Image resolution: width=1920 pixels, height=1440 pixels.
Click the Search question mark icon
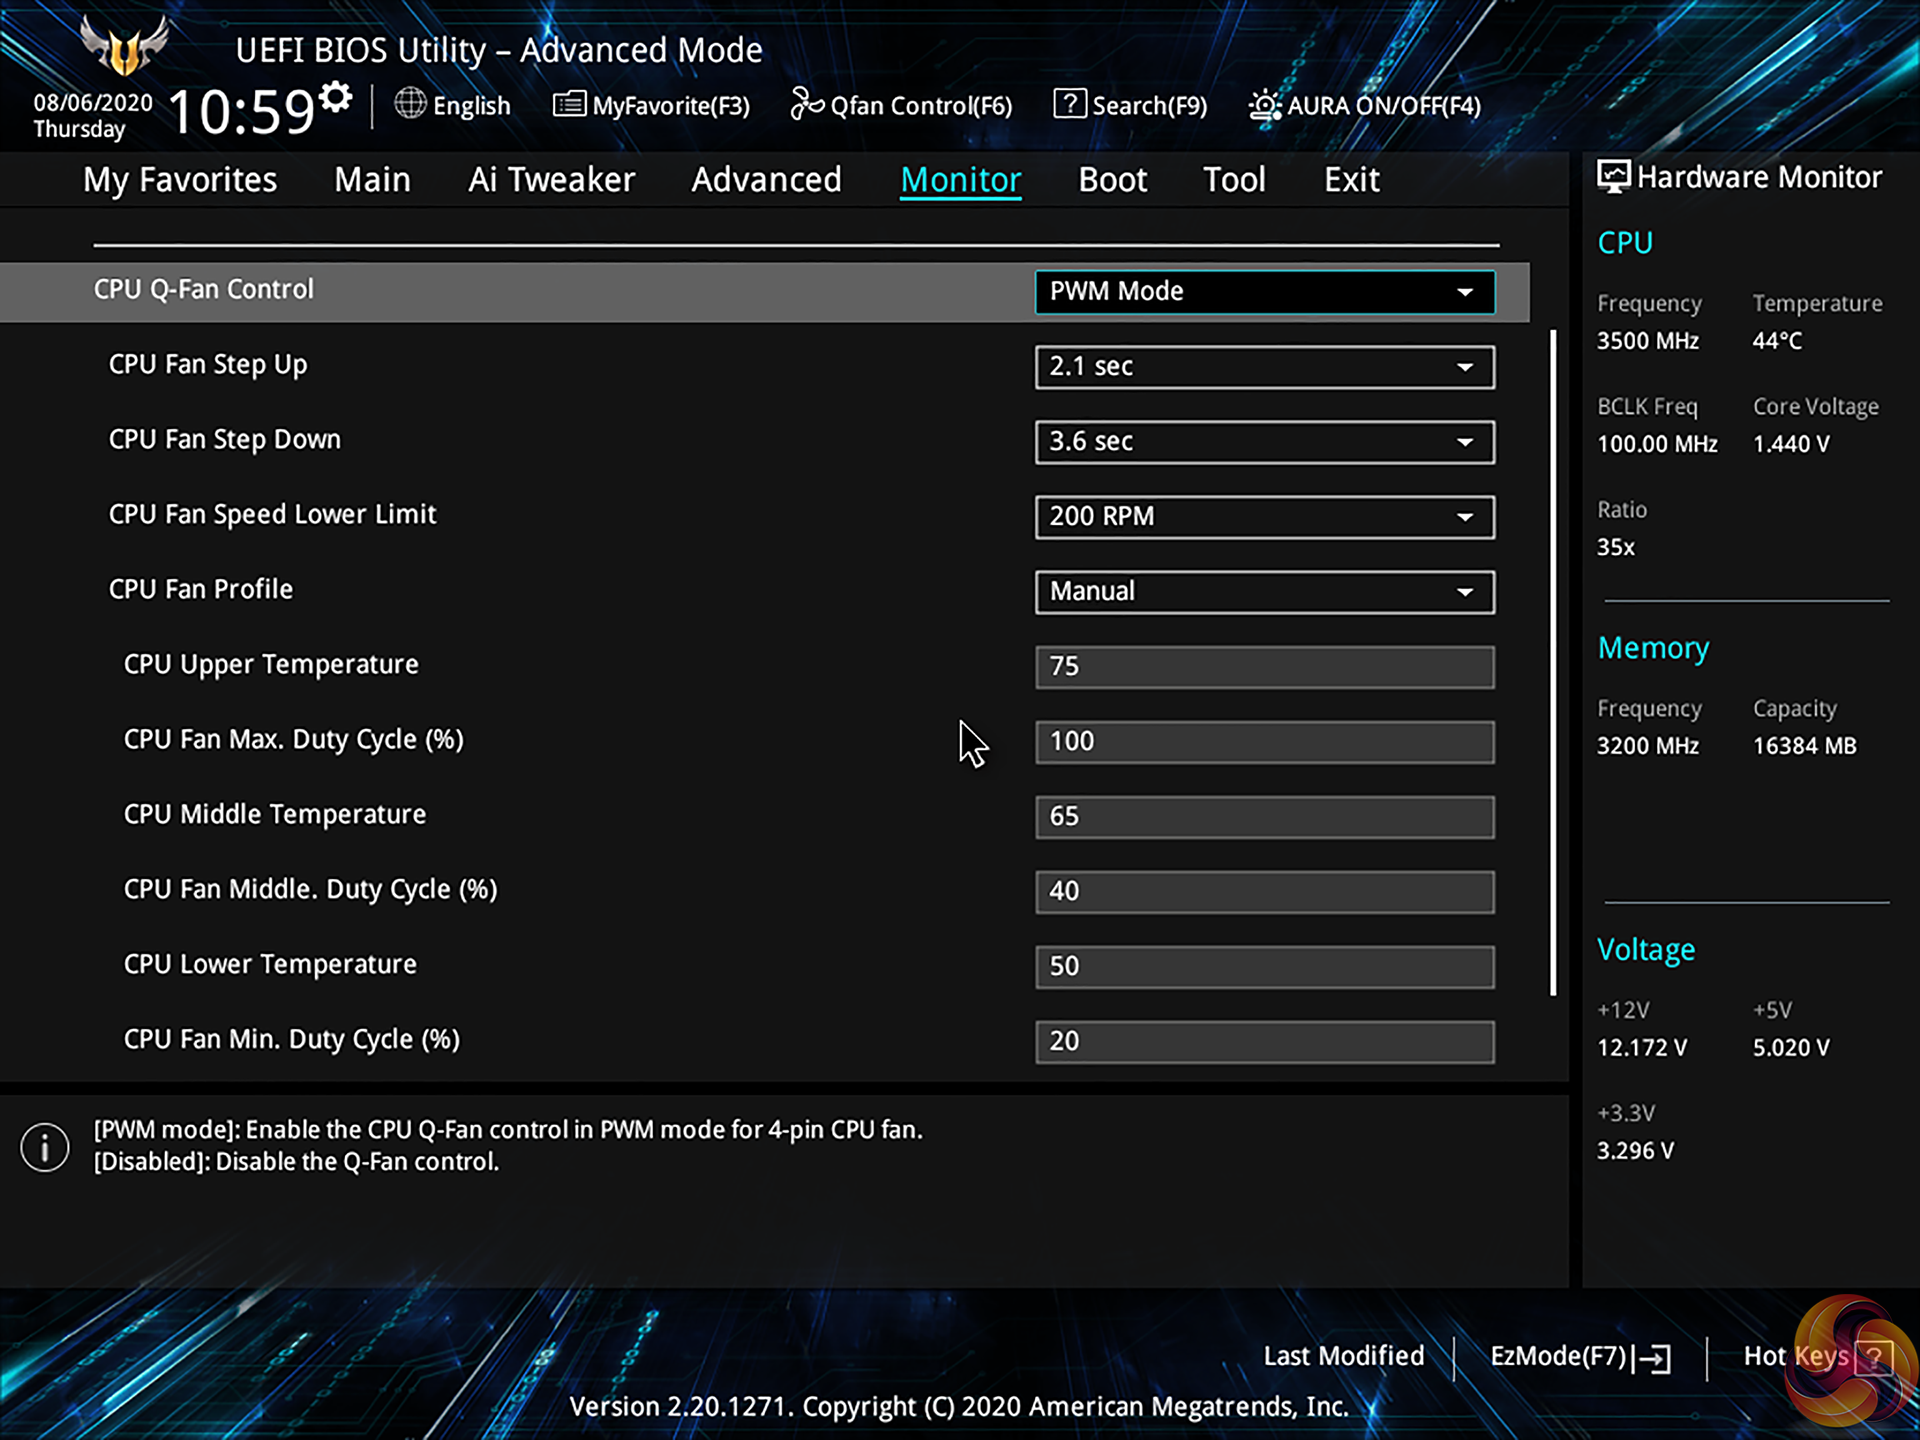click(x=1069, y=103)
